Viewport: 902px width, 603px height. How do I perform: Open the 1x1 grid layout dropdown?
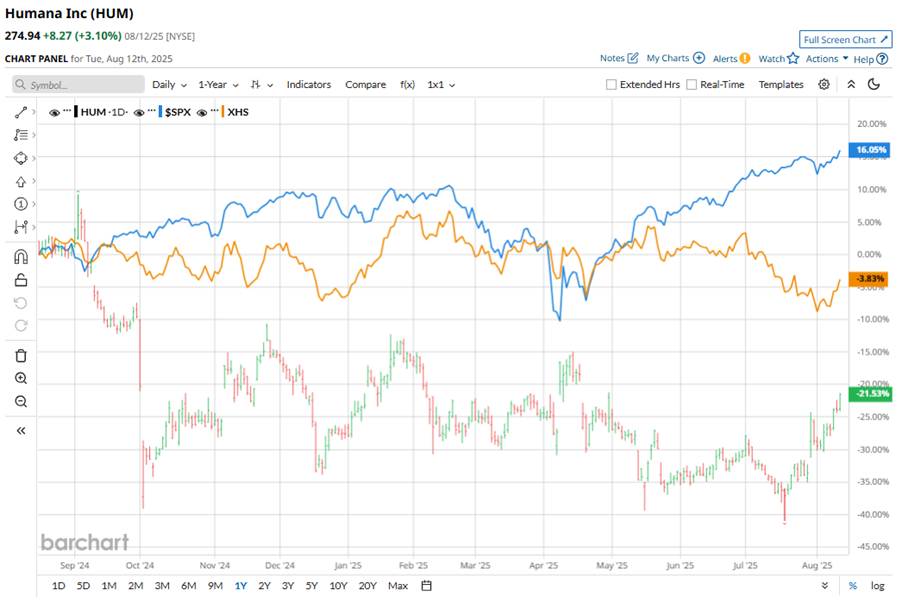point(441,85)
